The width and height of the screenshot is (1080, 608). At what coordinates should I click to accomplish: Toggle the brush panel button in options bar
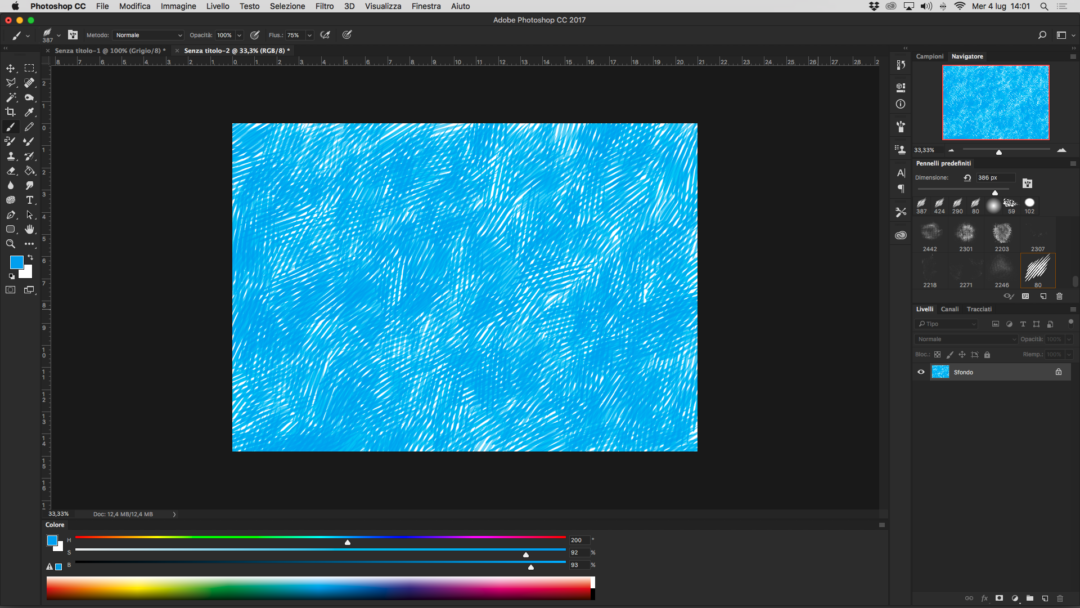point(72,35)
